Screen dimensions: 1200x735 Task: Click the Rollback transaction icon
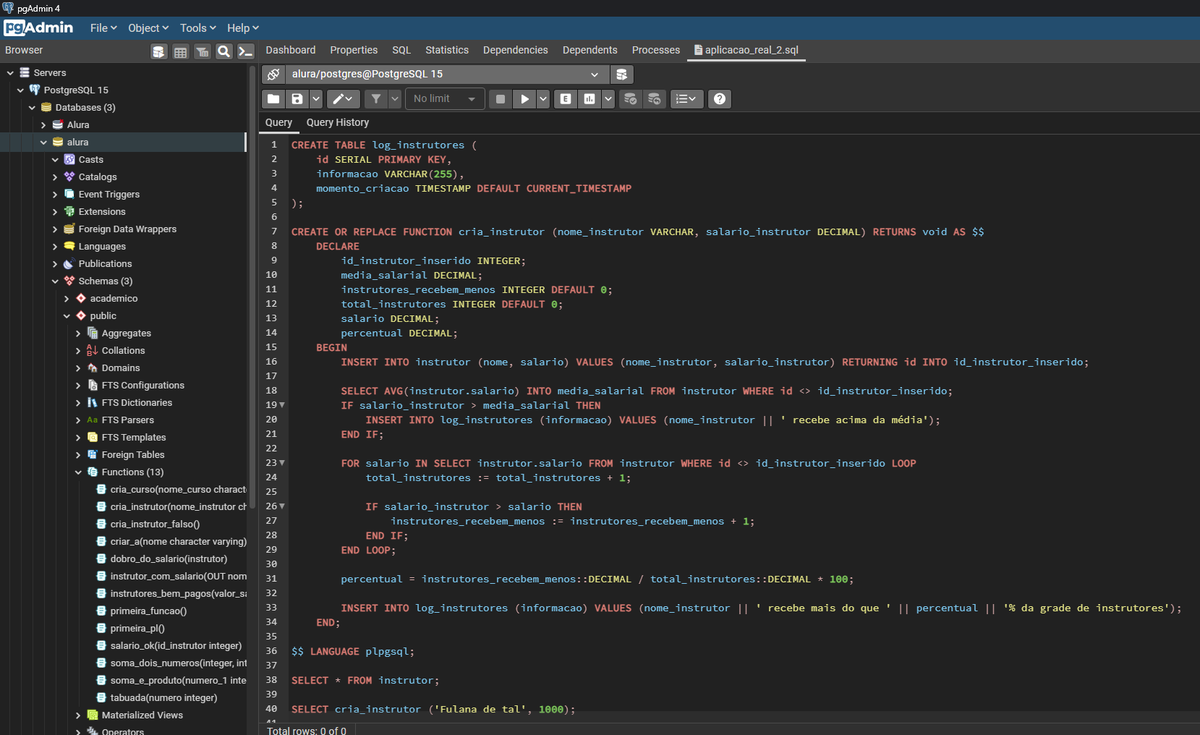click(654, 99)
